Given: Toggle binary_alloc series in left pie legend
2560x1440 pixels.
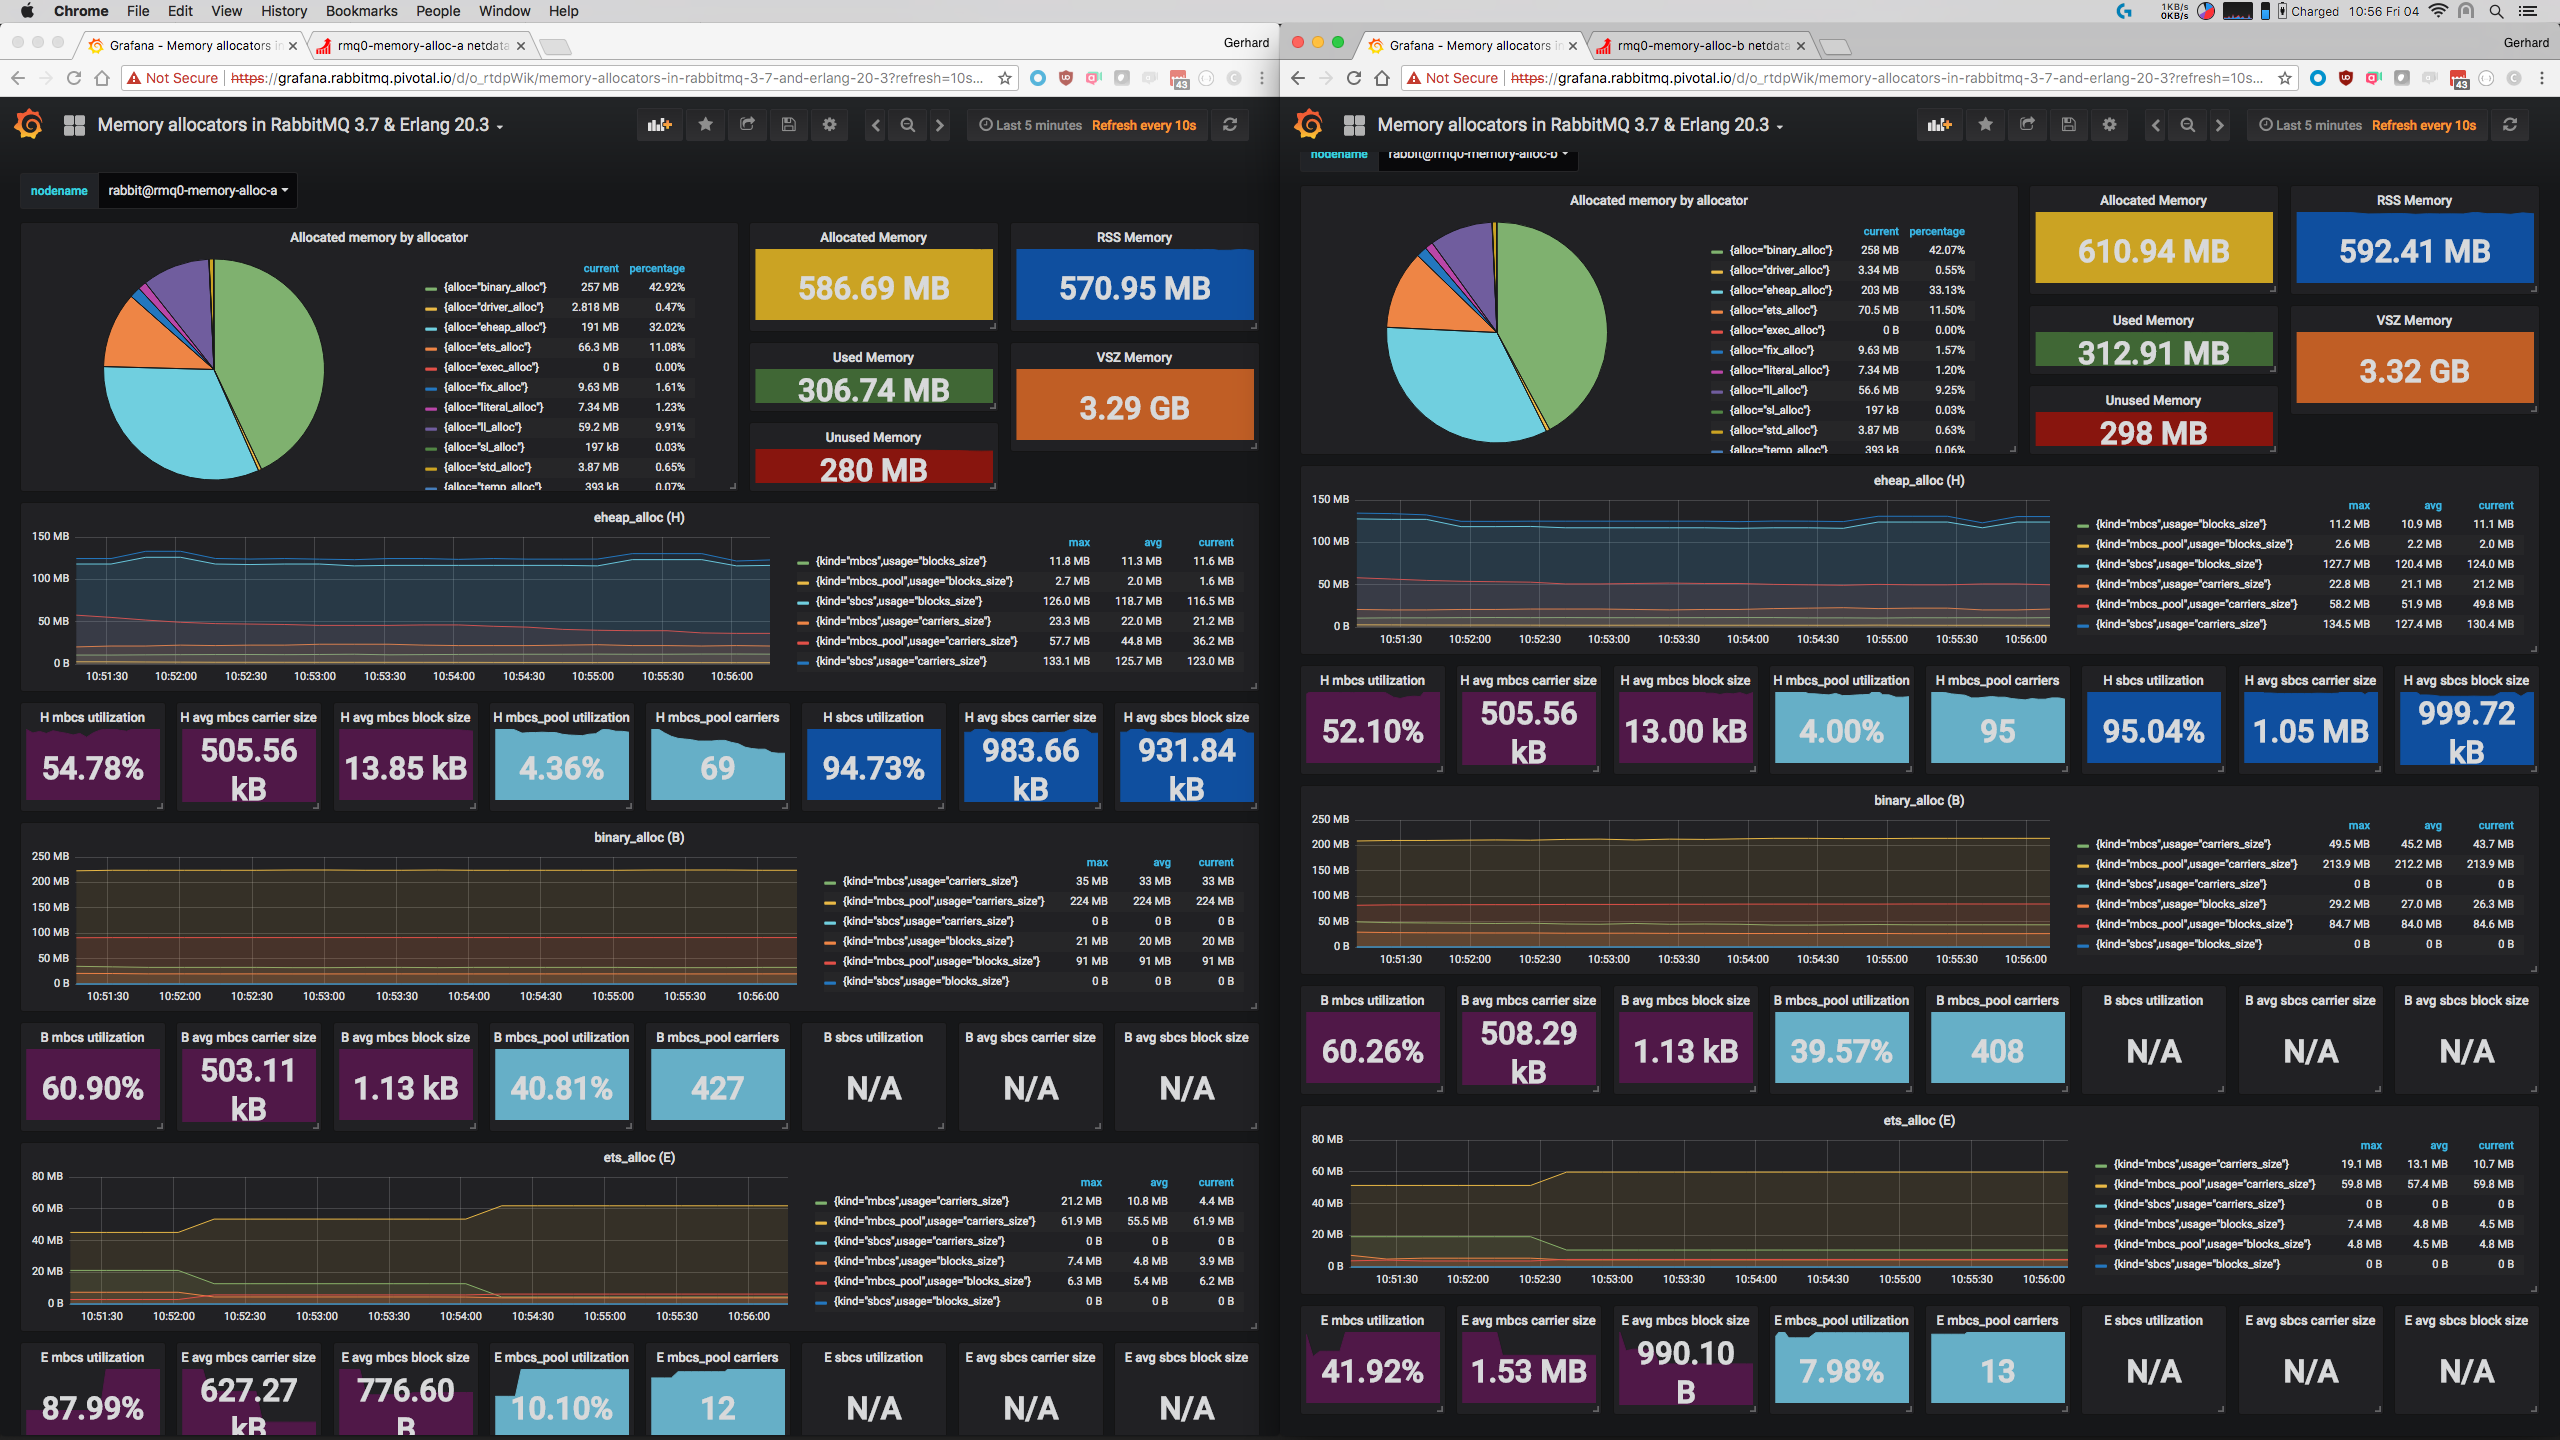Looking at the screenshot, I should pos(495,287).
